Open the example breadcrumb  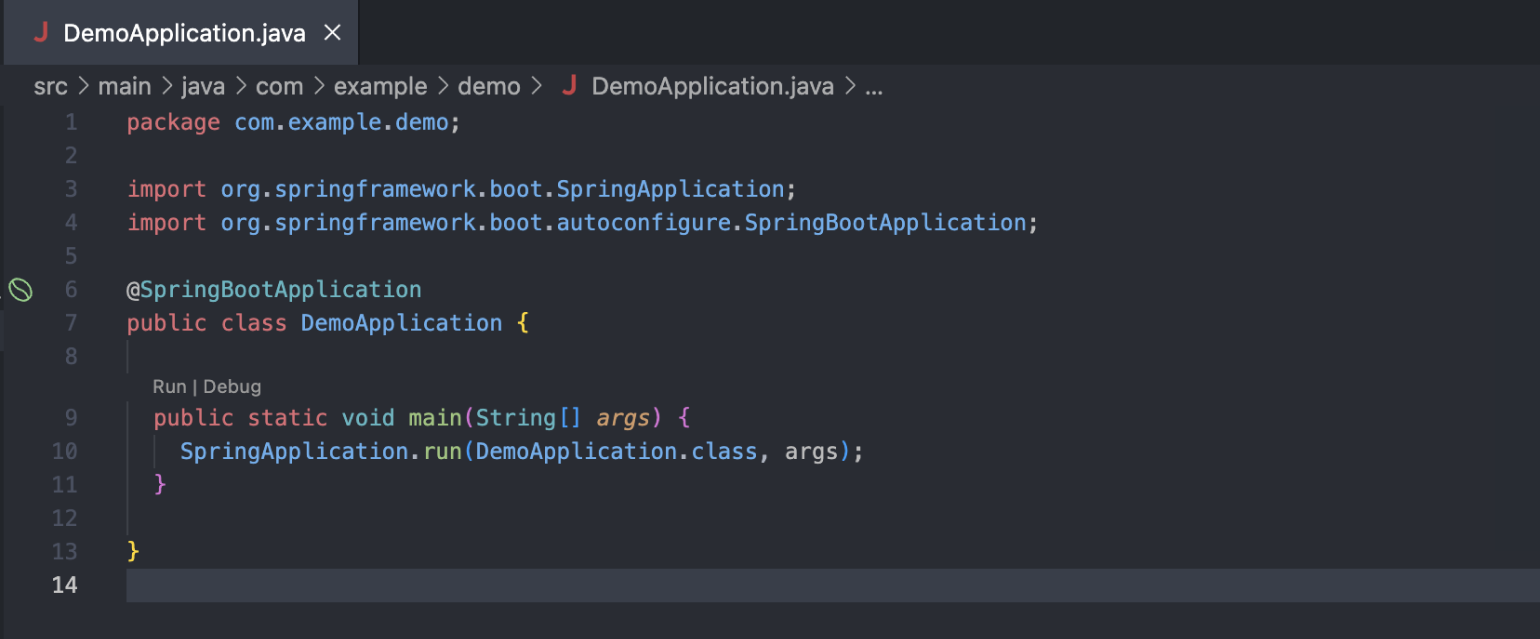(380, 87)
